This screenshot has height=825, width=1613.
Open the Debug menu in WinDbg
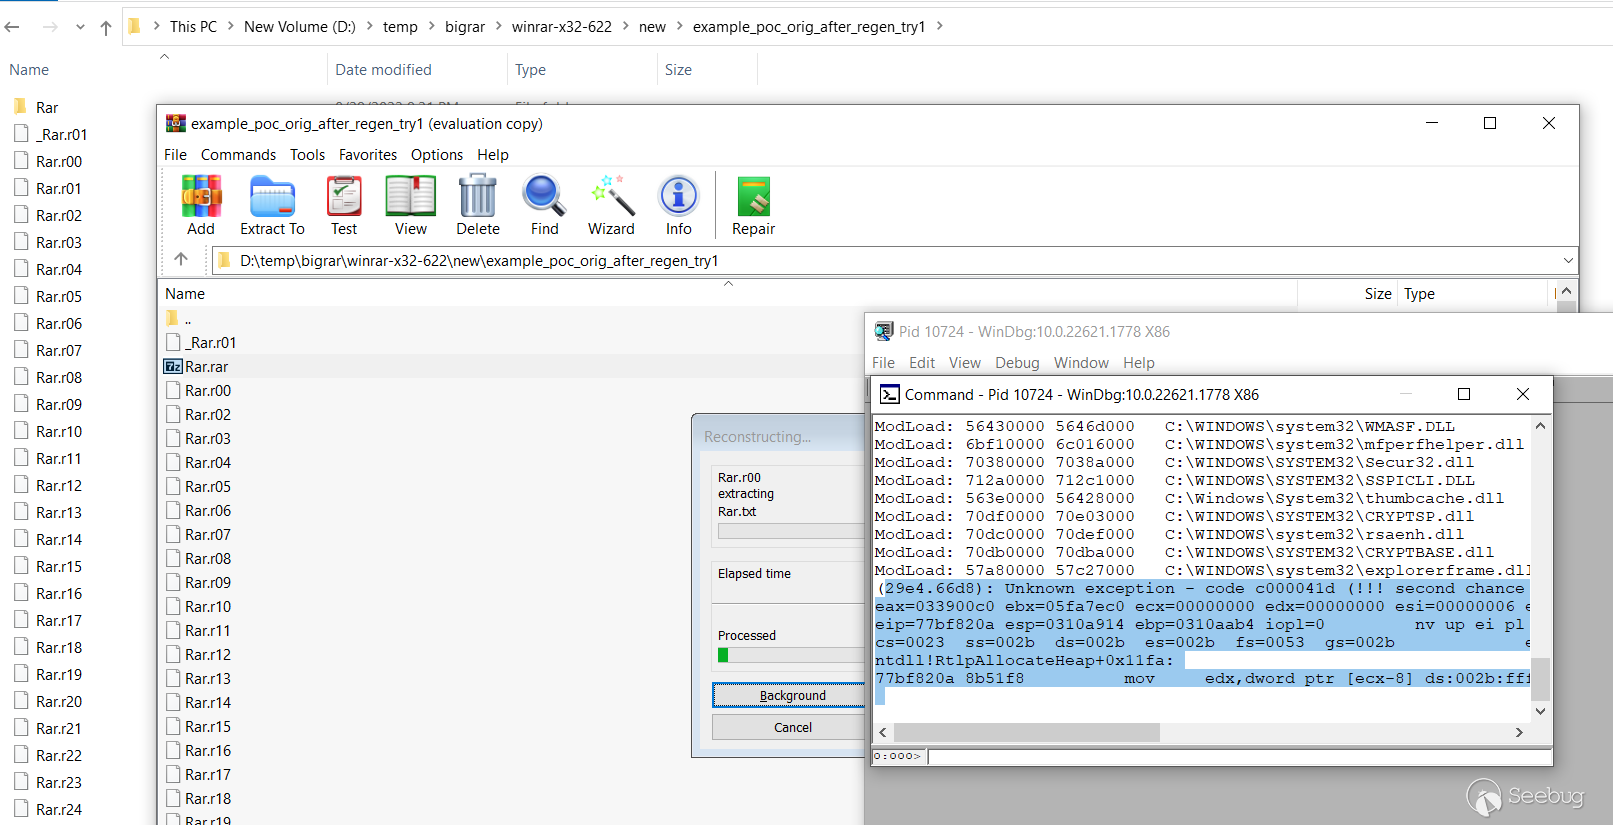click(x=1017, y=363)
